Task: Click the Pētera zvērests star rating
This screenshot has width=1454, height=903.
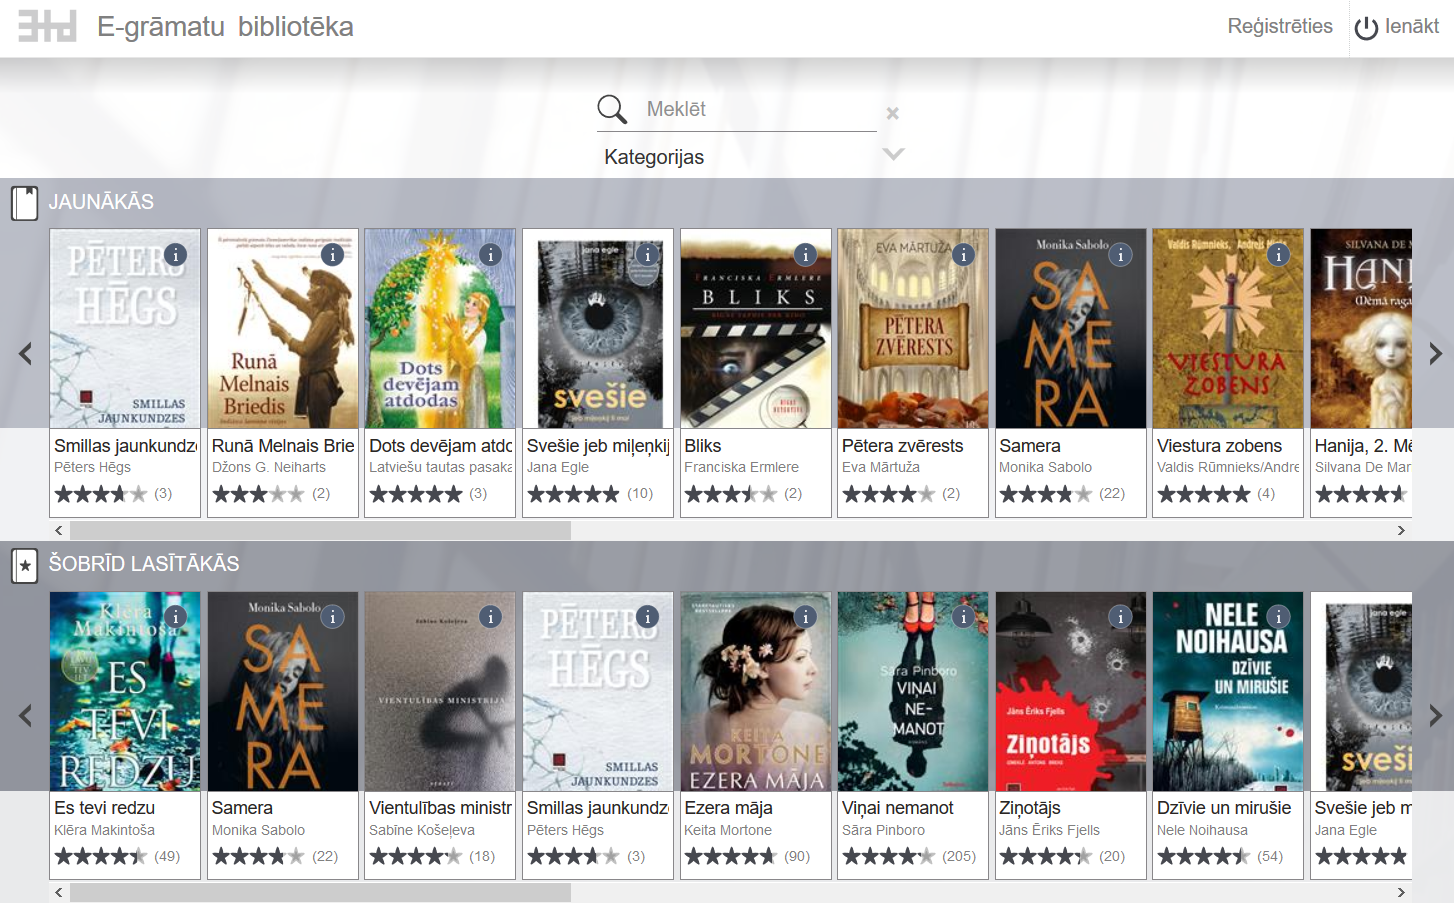Action: (x=888, y=494)
